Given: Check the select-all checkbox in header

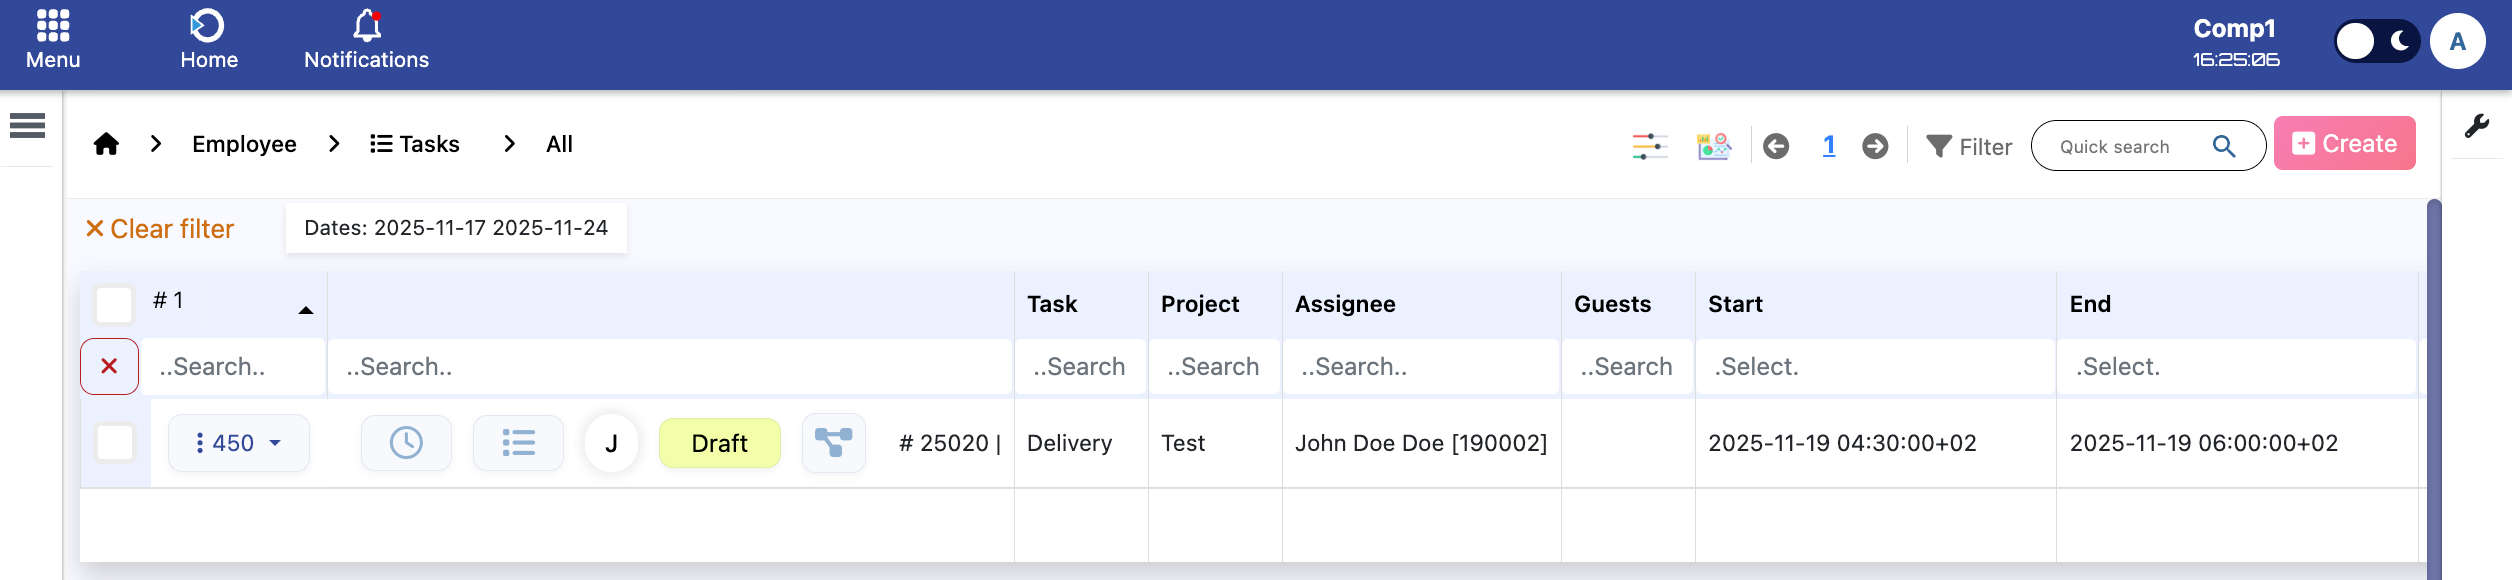Looking at the screenshot, I should coord(114,304).
